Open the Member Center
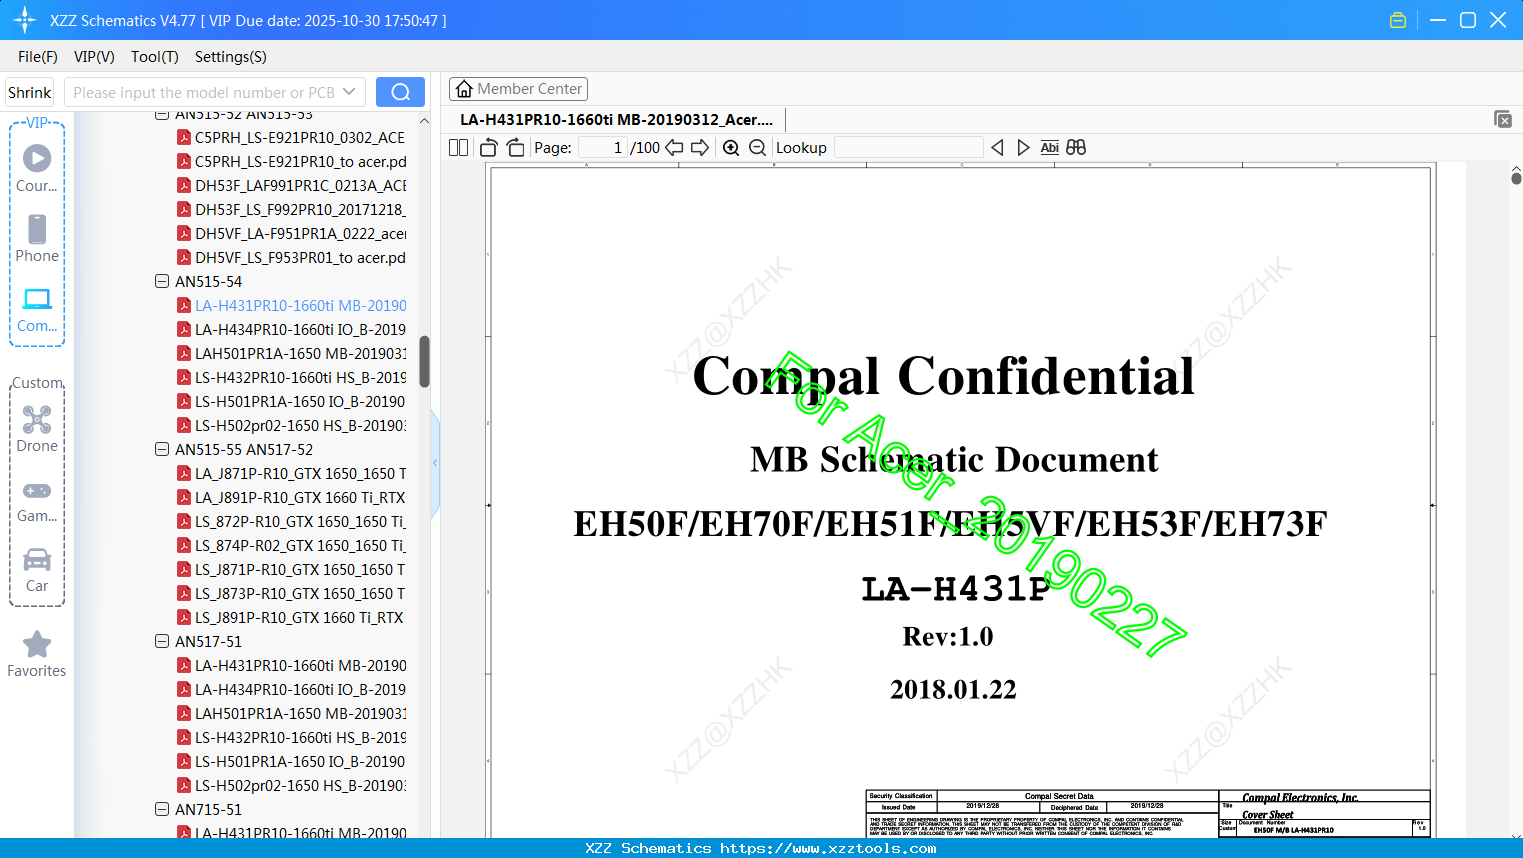This screenshot has width=1523, height=858. [518, 89]
